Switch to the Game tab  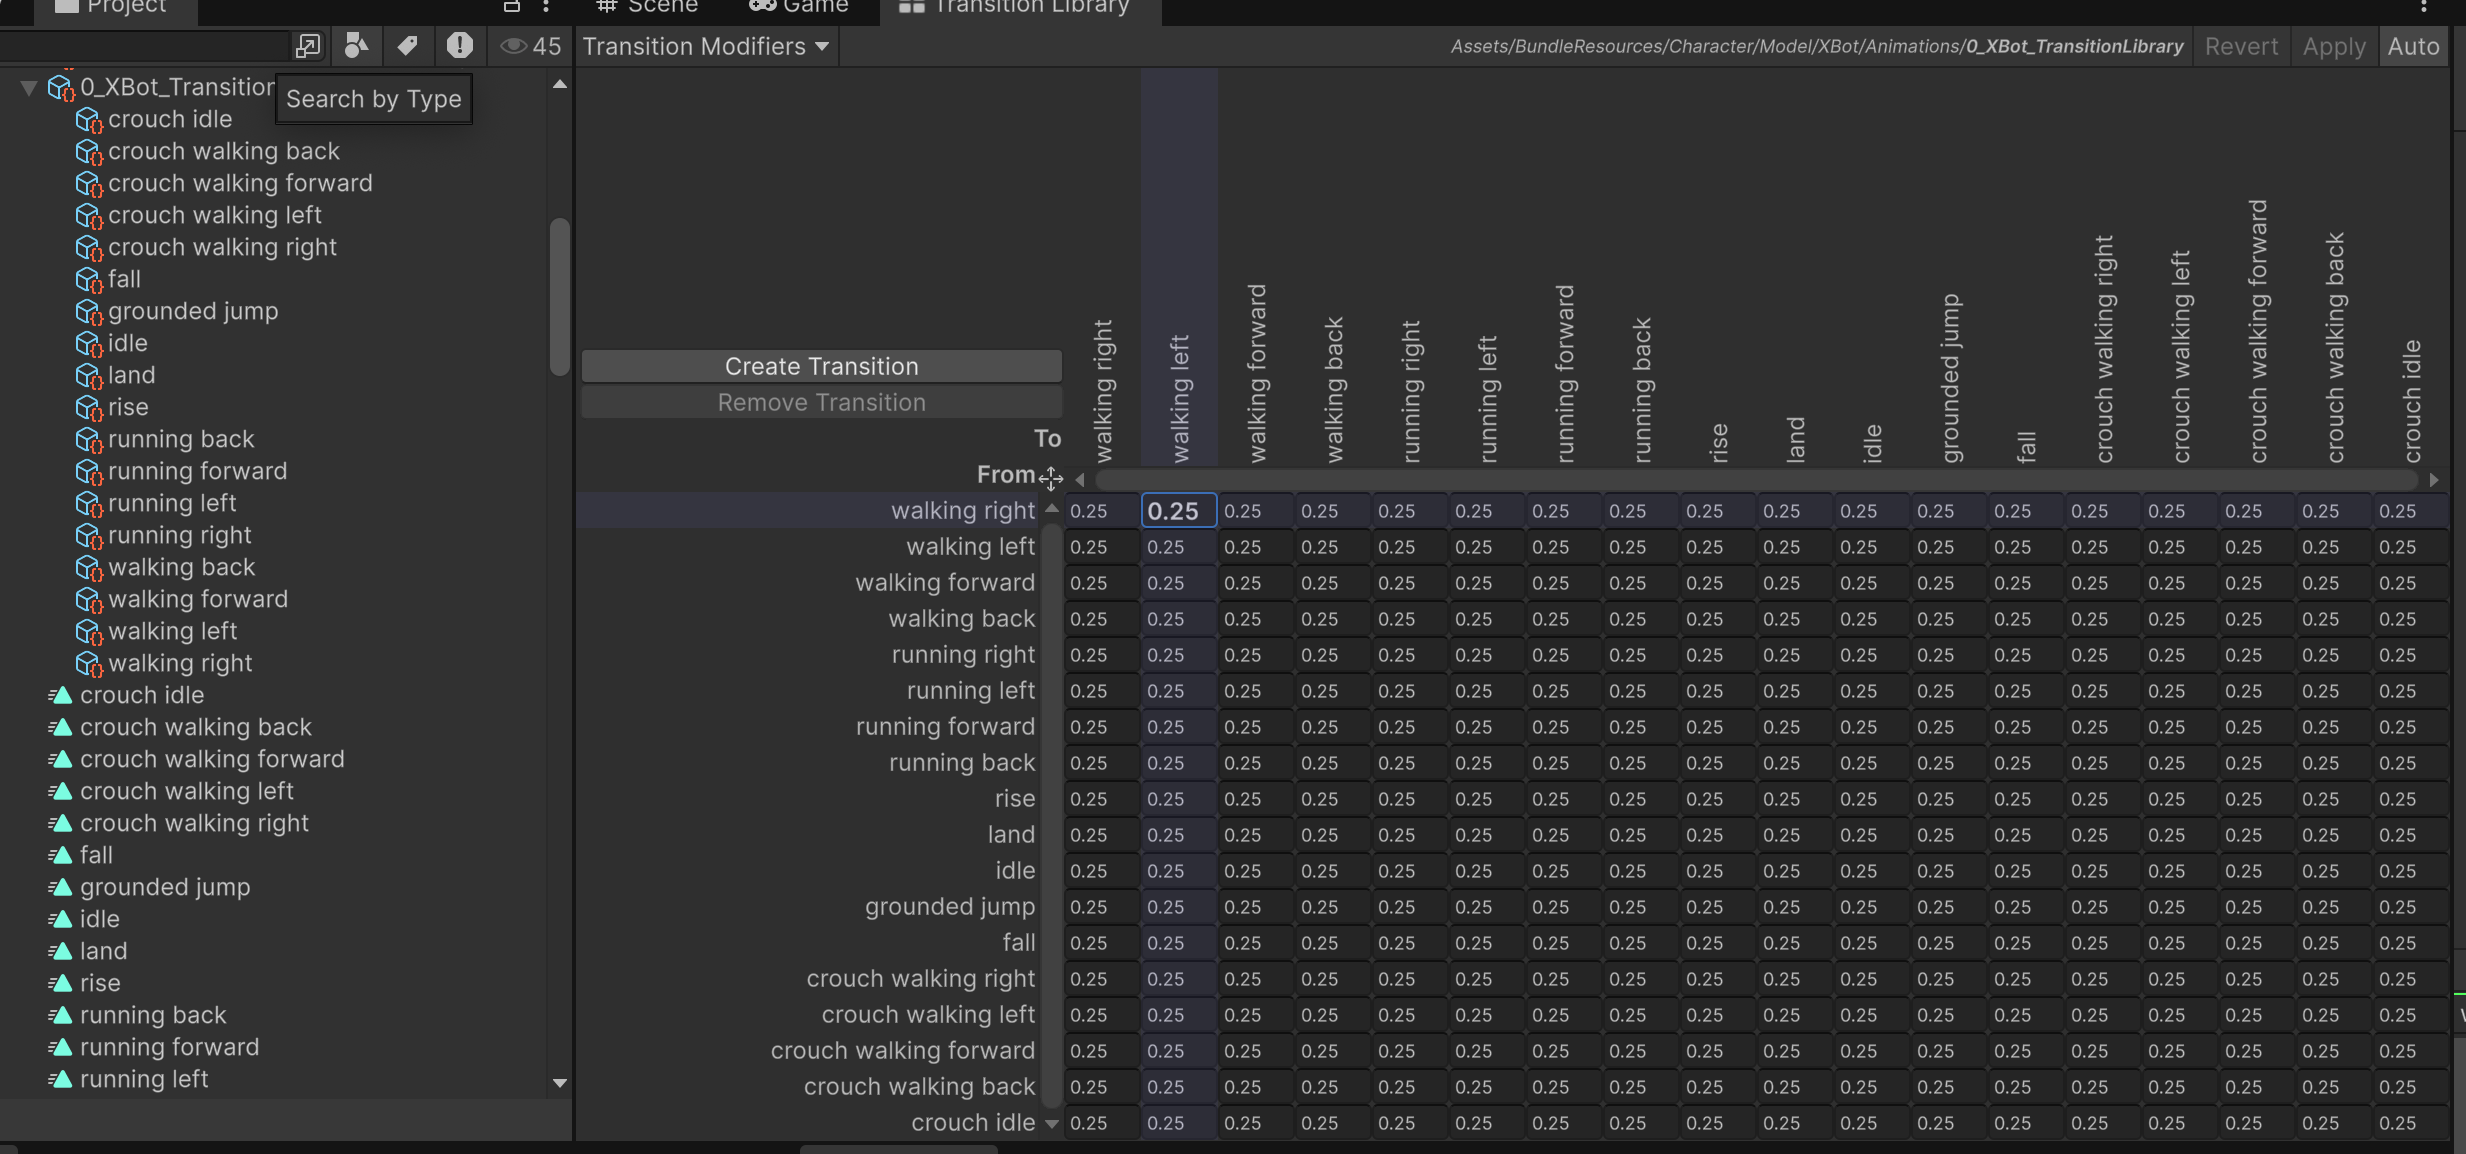[799, 7]
